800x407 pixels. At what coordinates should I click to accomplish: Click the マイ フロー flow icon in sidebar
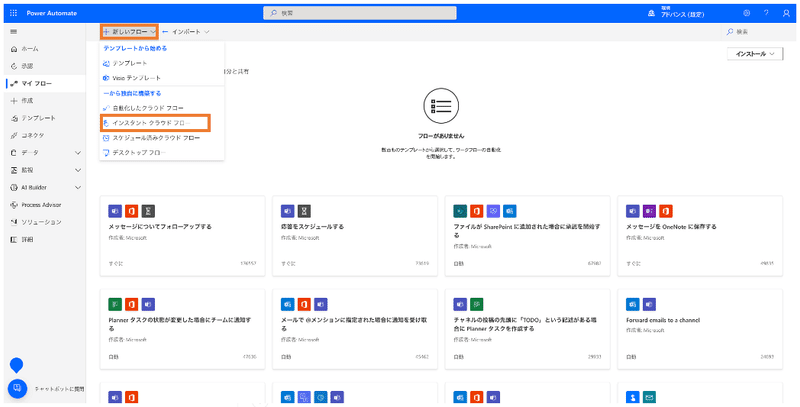pyautogui.click(x=14, y=84)
